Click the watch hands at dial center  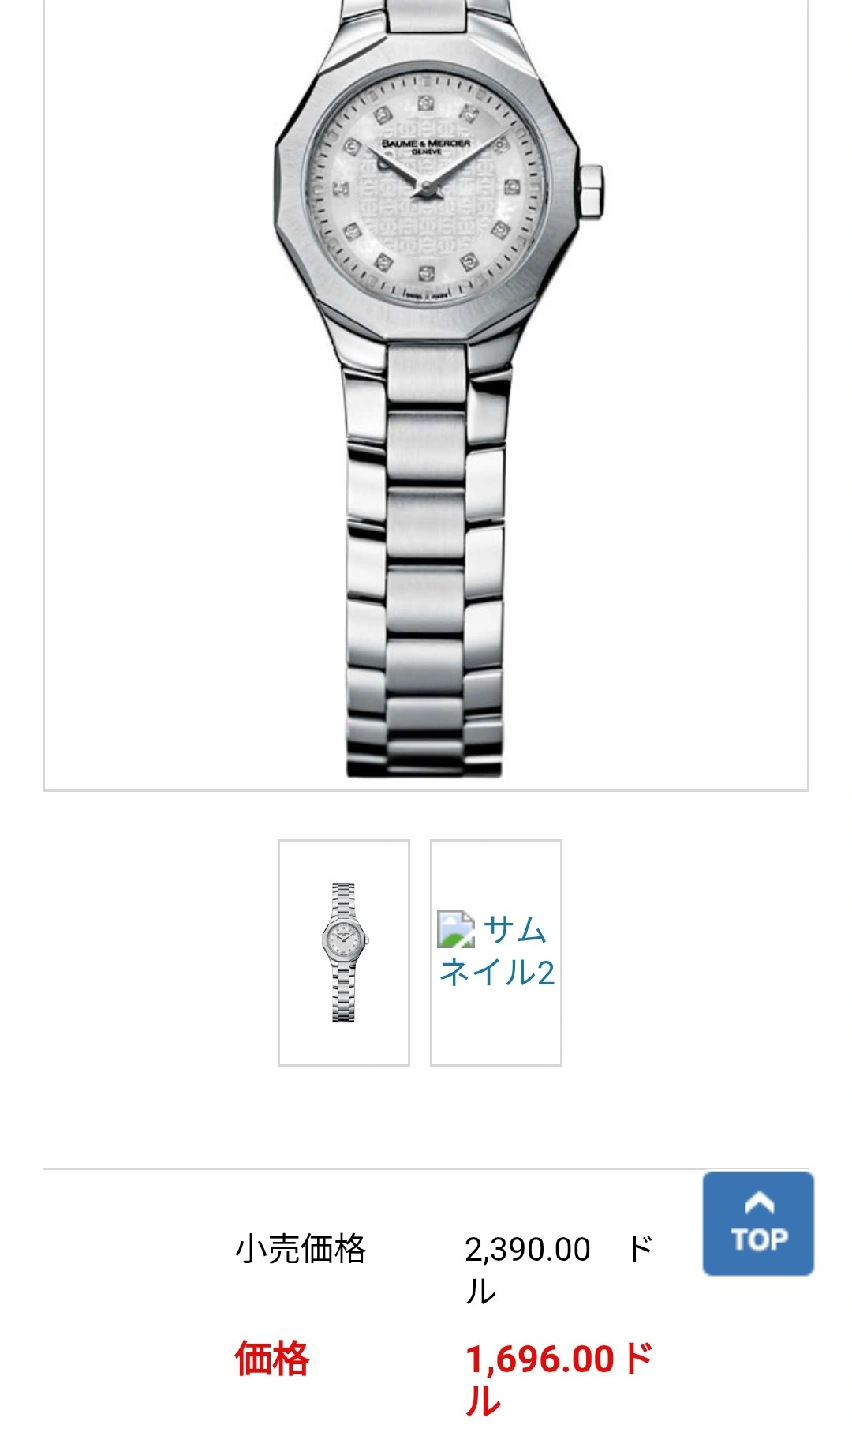(x=424, y=187)
